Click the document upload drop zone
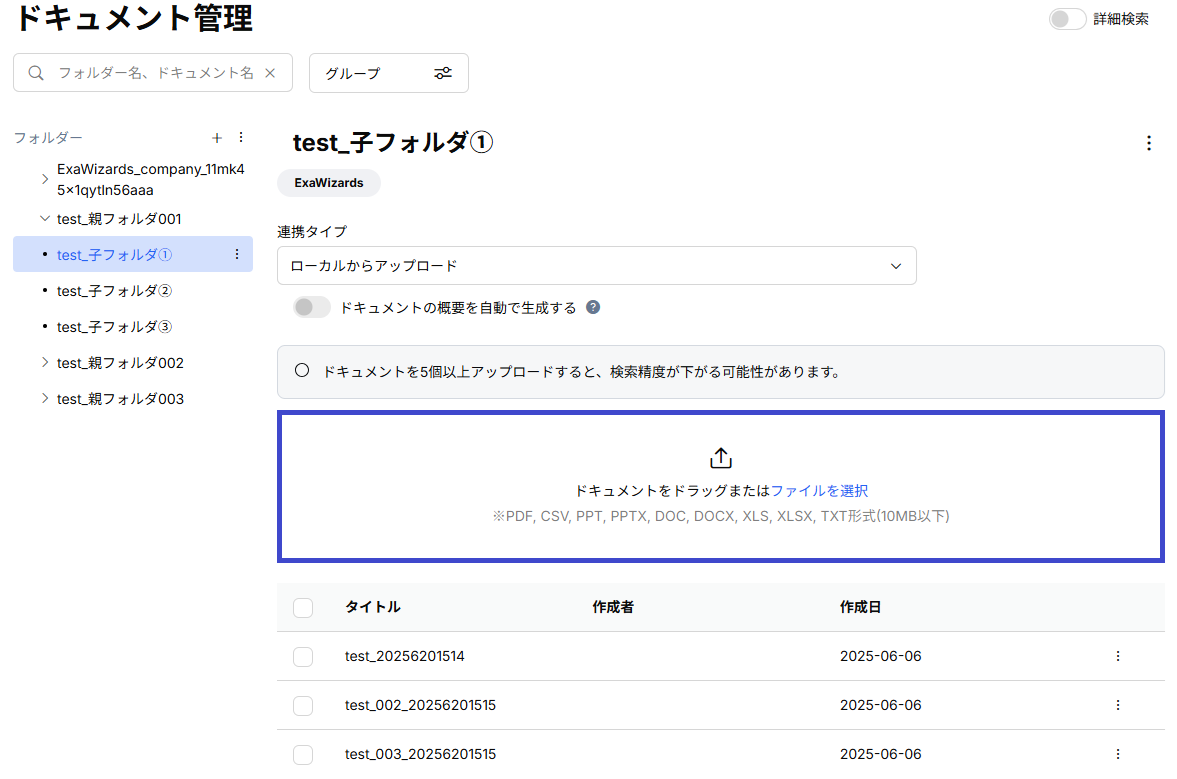 tap(721, 486)
